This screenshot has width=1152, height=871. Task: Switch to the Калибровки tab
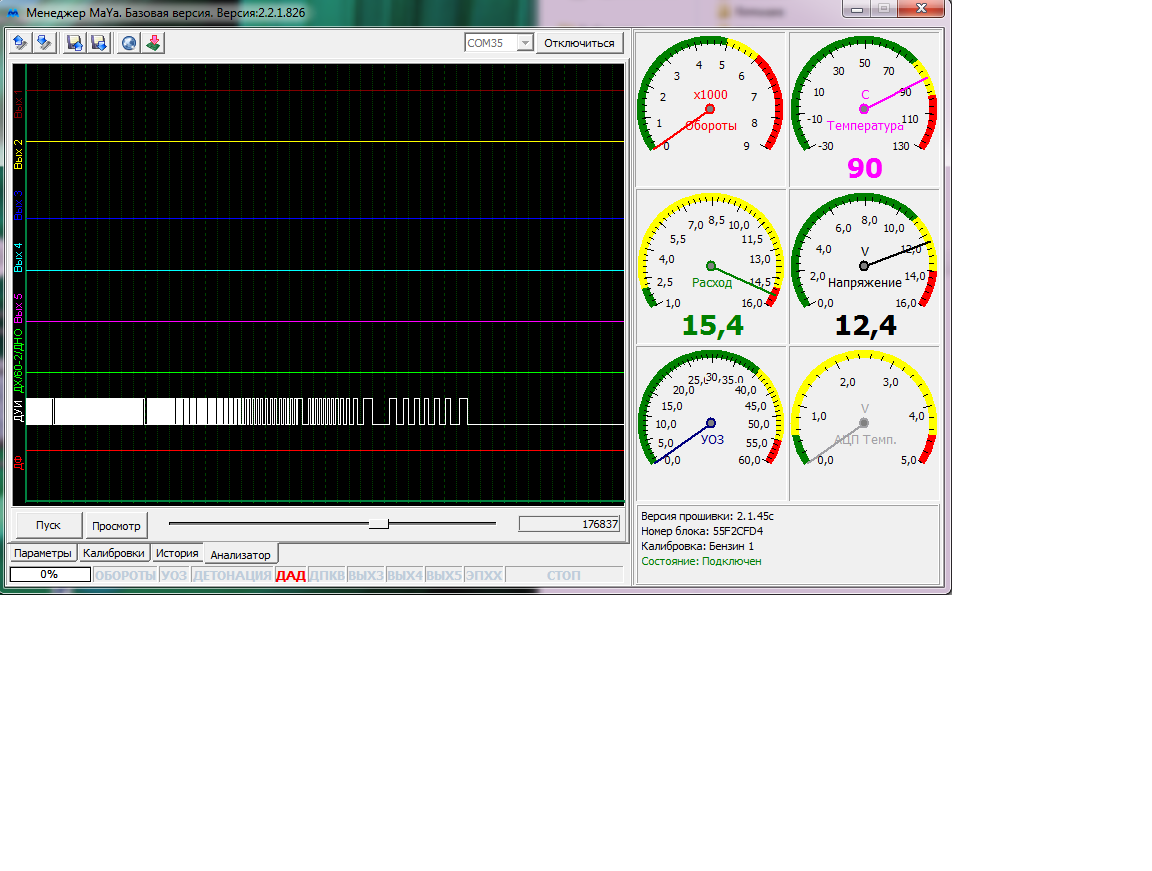(x=114, y=553)
